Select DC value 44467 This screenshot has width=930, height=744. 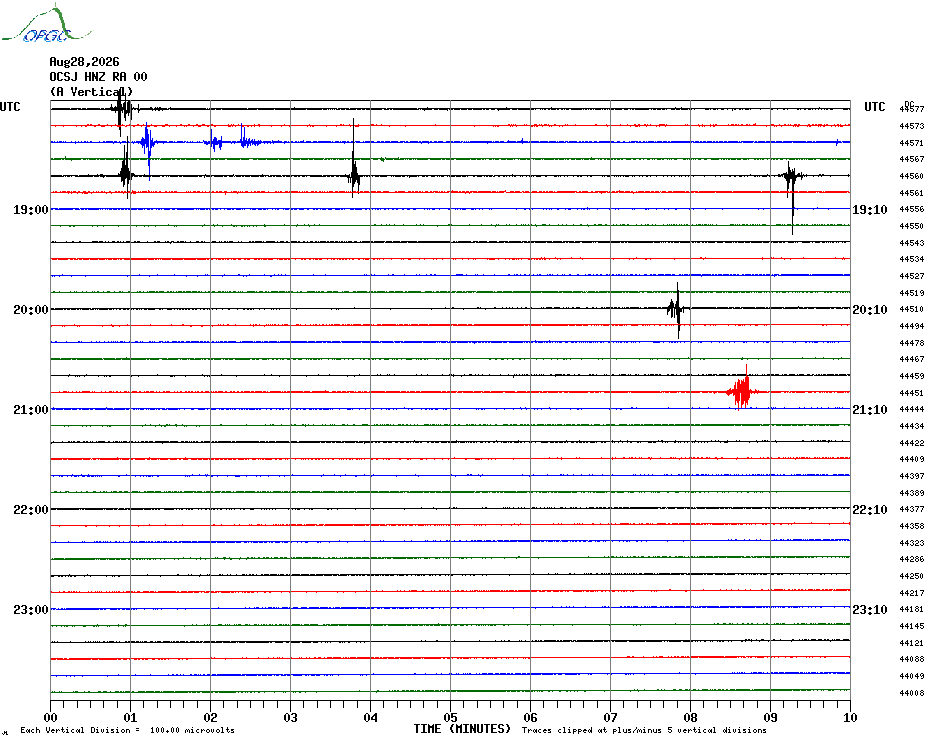(912, 360)
